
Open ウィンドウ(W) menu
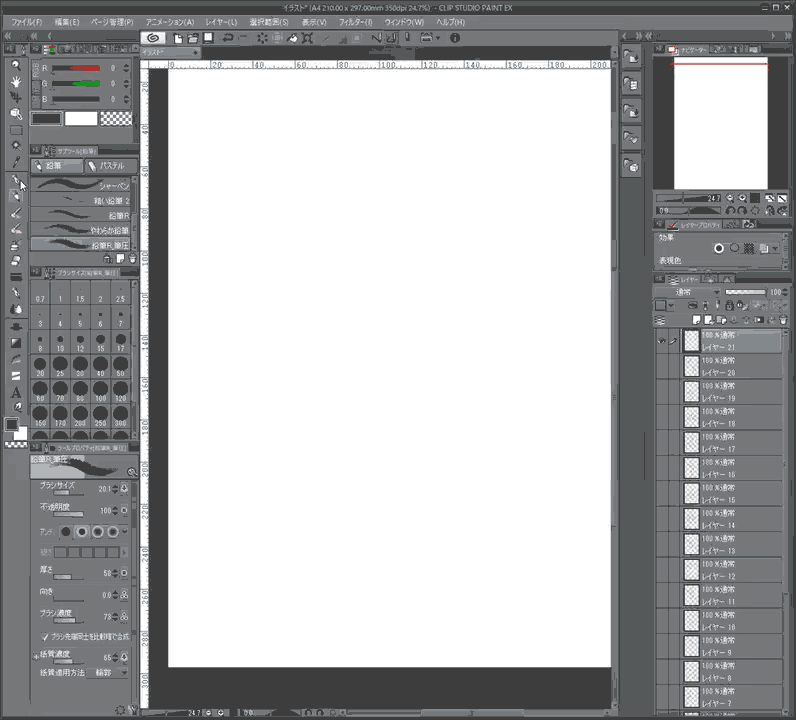(x=404, y=22)
